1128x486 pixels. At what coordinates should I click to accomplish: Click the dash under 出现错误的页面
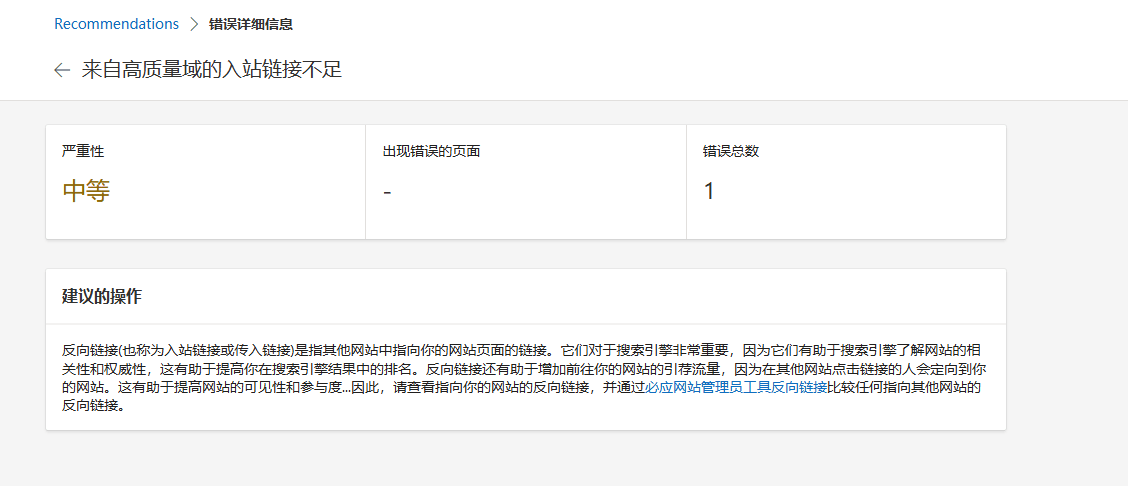tap(387, 192)
